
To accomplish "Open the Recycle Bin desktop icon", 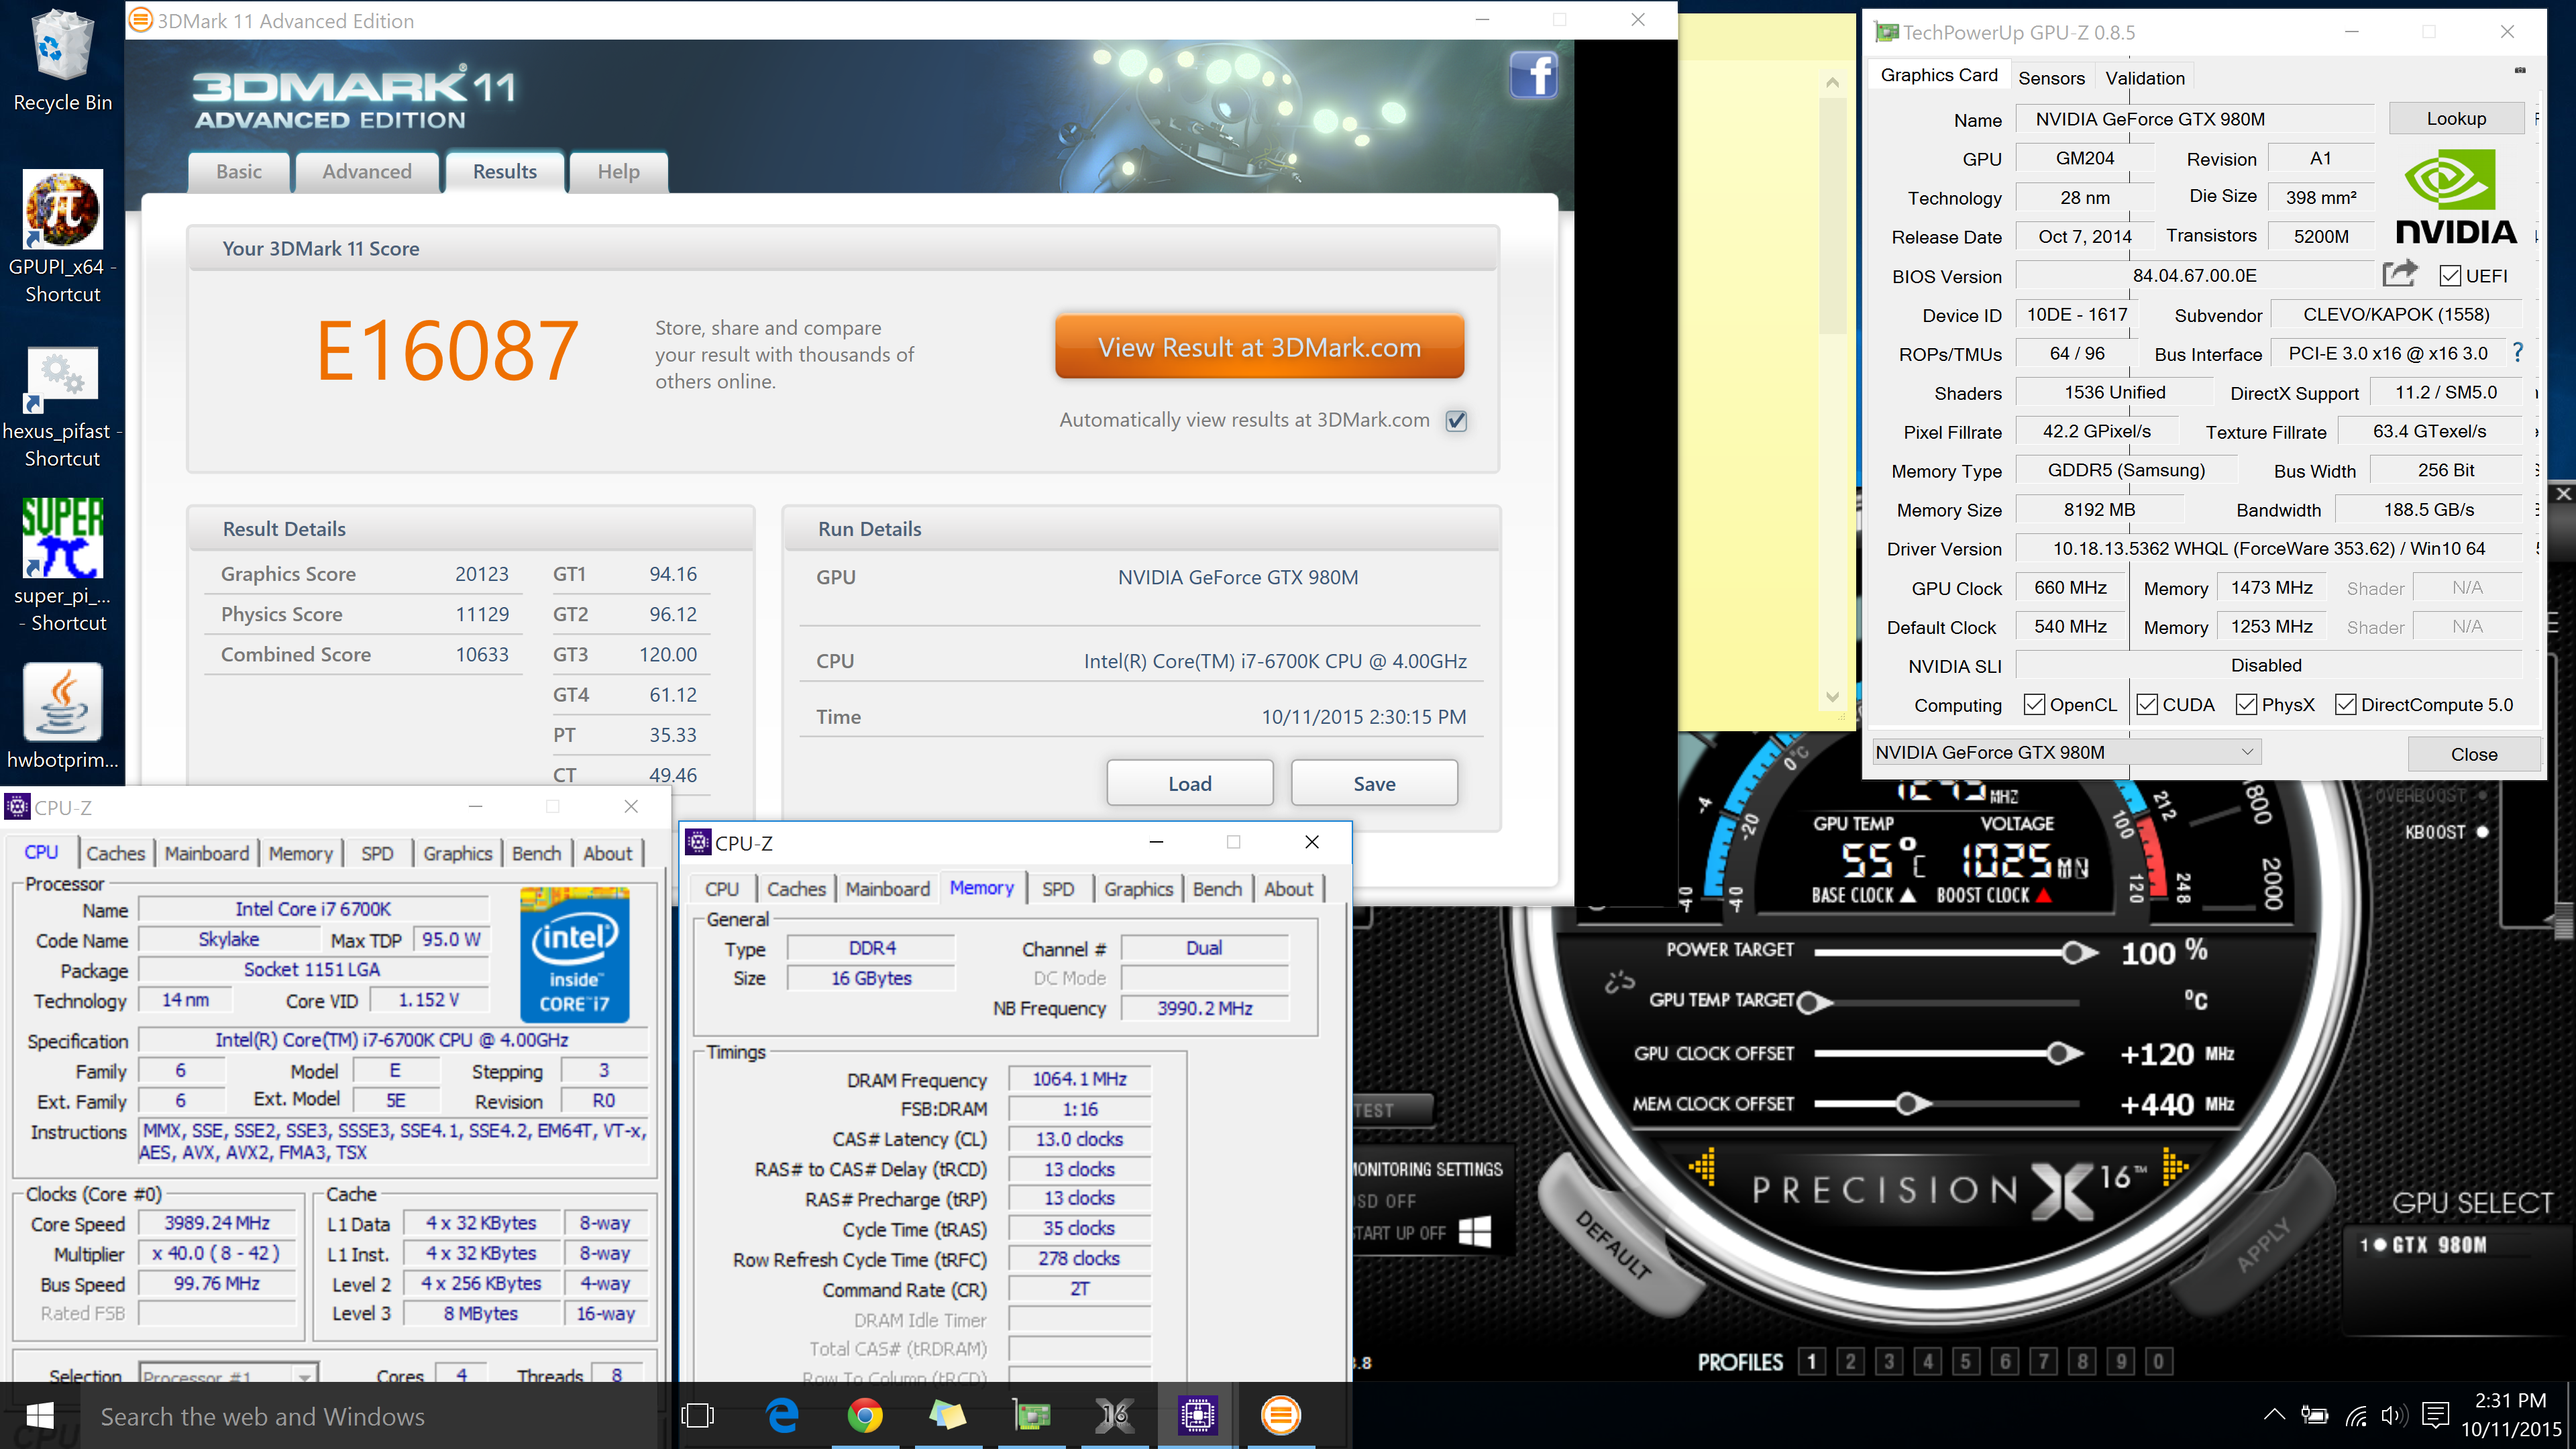I will (x=63, y=60).
